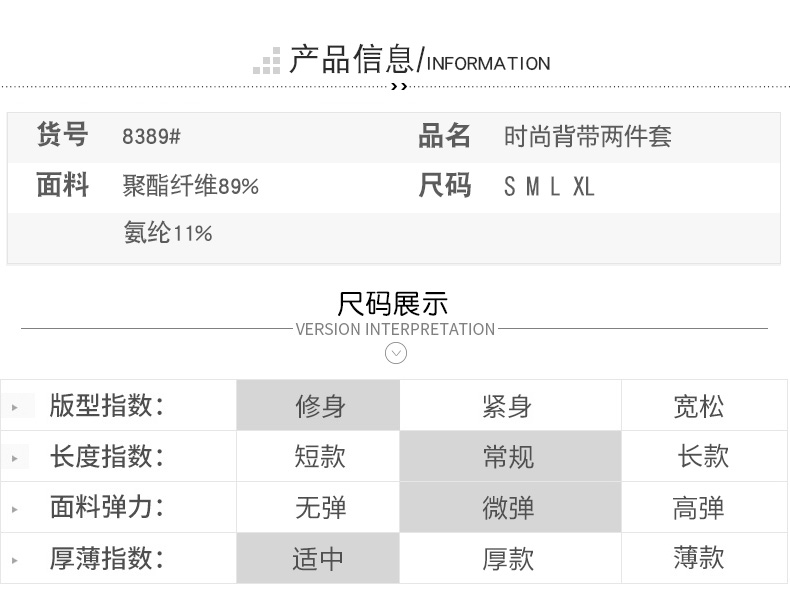Select the 修身 fit option

pos(319,406)
